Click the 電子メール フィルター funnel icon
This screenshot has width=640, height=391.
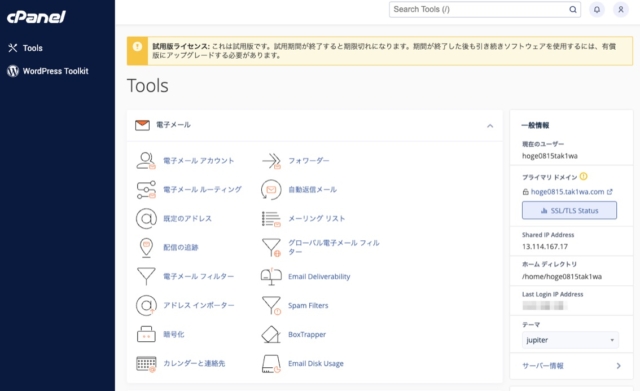click(146, 276)
